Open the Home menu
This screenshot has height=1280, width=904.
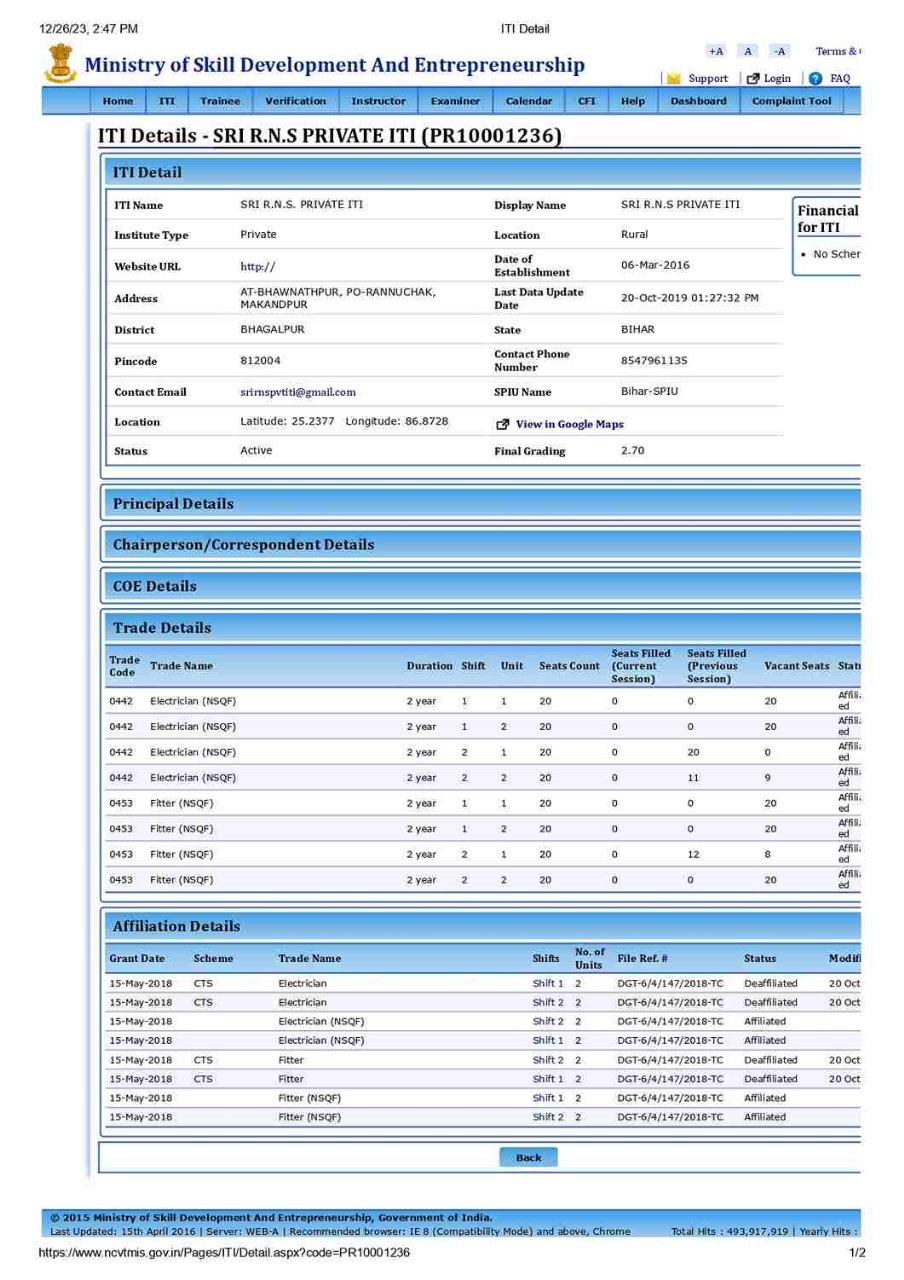click(x=118, y=101)
